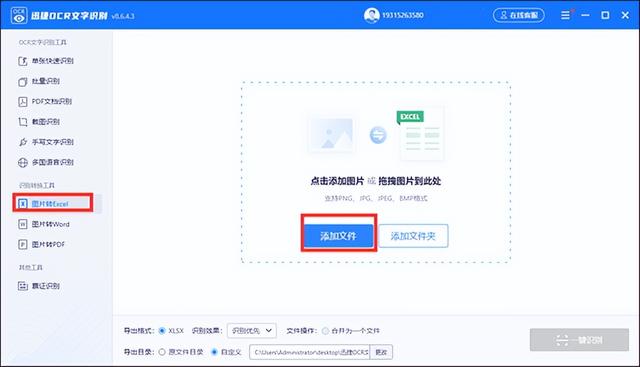Click the image to PDF icon
This screenshot has width=640, height=367.
click(x=23, y=245)
